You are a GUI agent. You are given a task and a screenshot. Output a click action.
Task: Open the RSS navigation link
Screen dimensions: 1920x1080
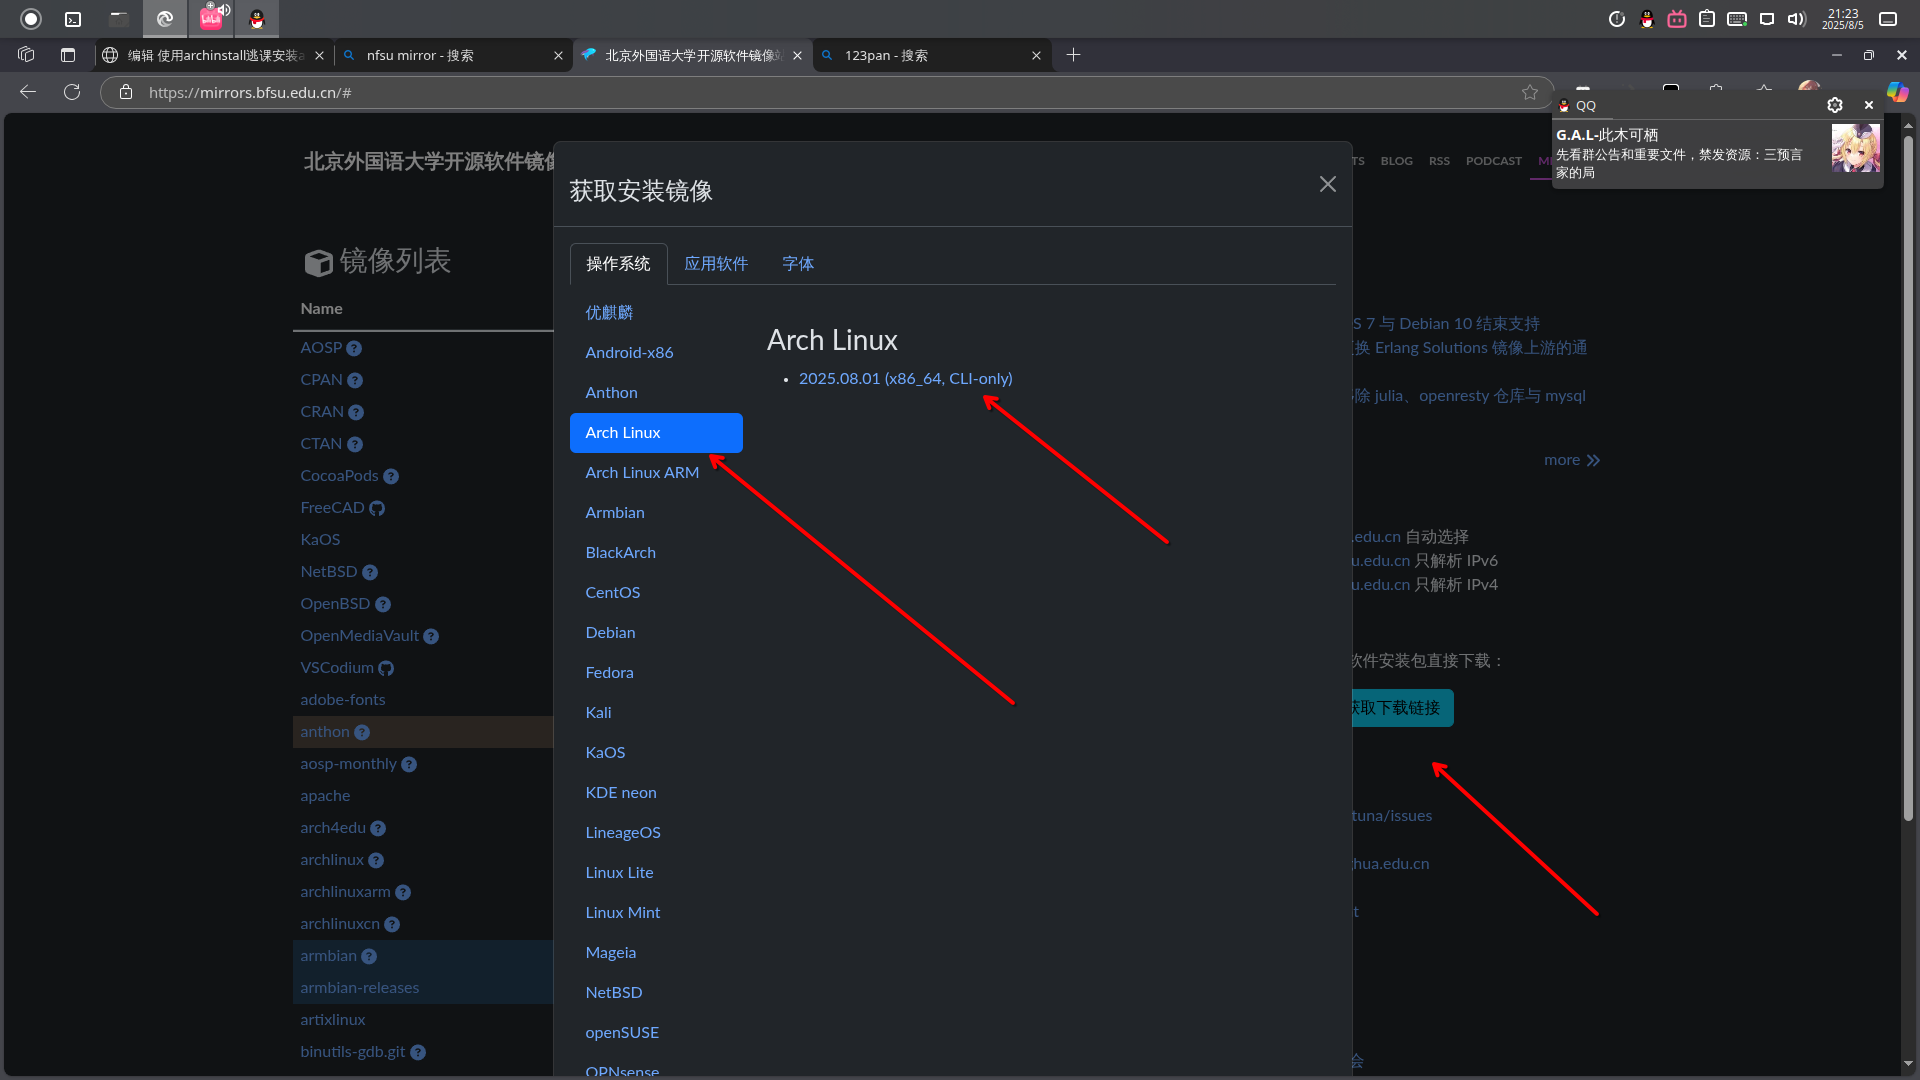[1439, 161]
